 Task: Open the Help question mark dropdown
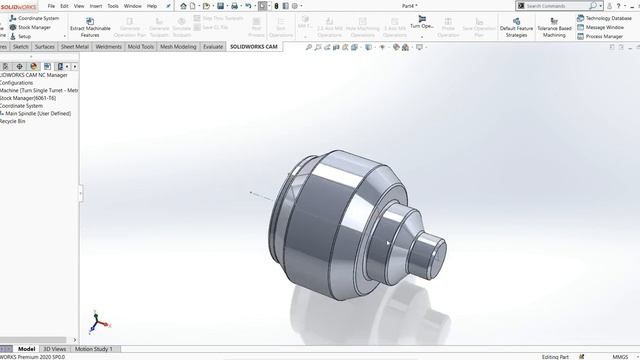click(625, 6)
